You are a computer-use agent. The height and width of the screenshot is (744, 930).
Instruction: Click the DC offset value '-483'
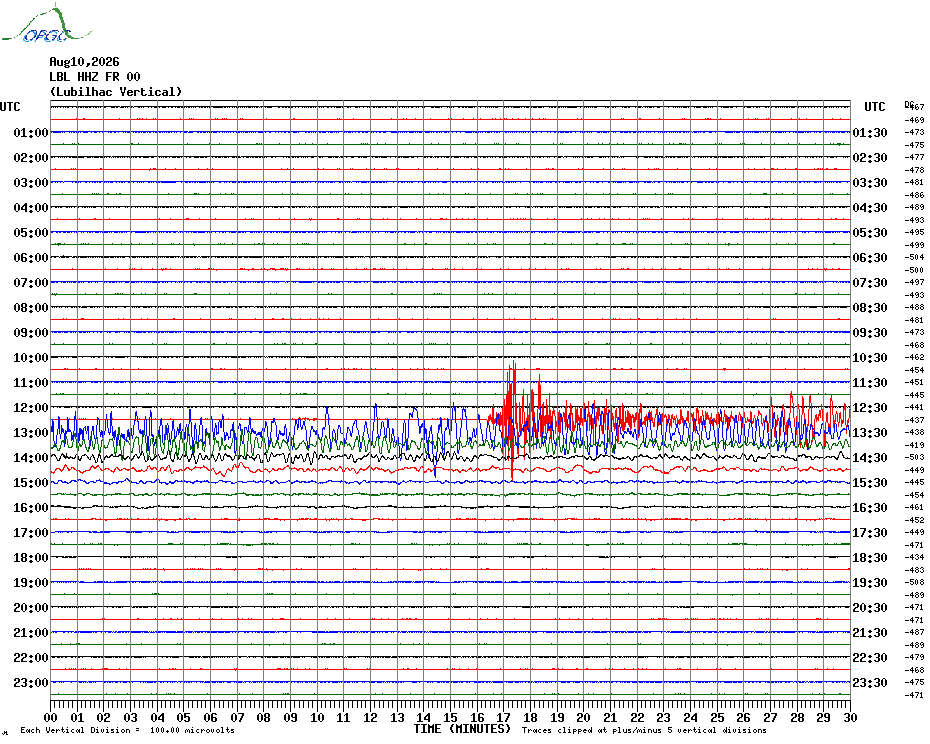tap(915, 570)
